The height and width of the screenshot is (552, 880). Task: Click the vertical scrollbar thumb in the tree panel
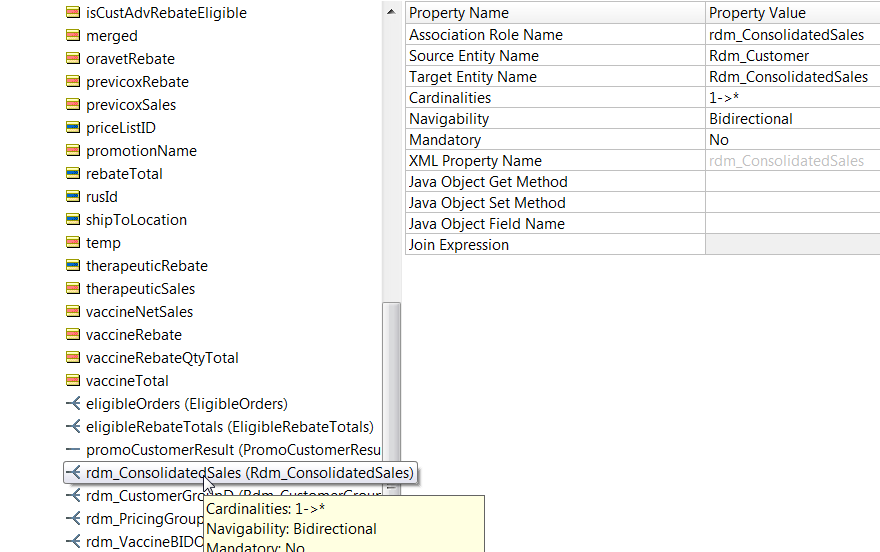(391, 394)
